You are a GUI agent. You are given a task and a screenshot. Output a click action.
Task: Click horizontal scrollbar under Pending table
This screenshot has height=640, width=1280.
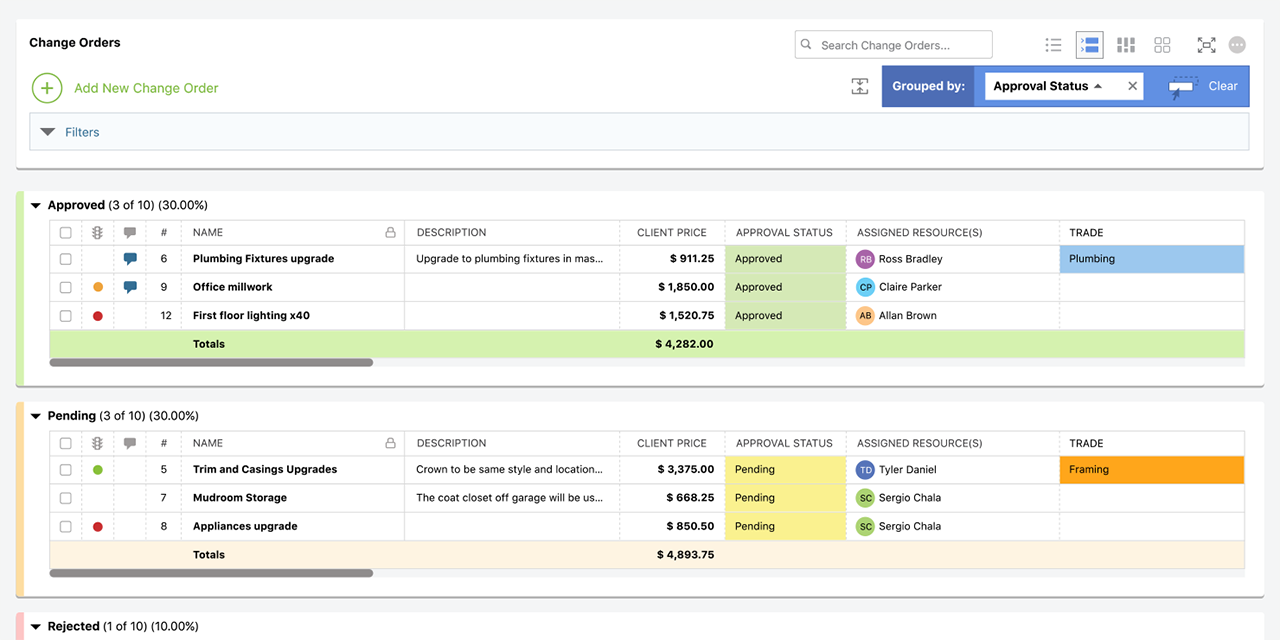tap(211, 574)
